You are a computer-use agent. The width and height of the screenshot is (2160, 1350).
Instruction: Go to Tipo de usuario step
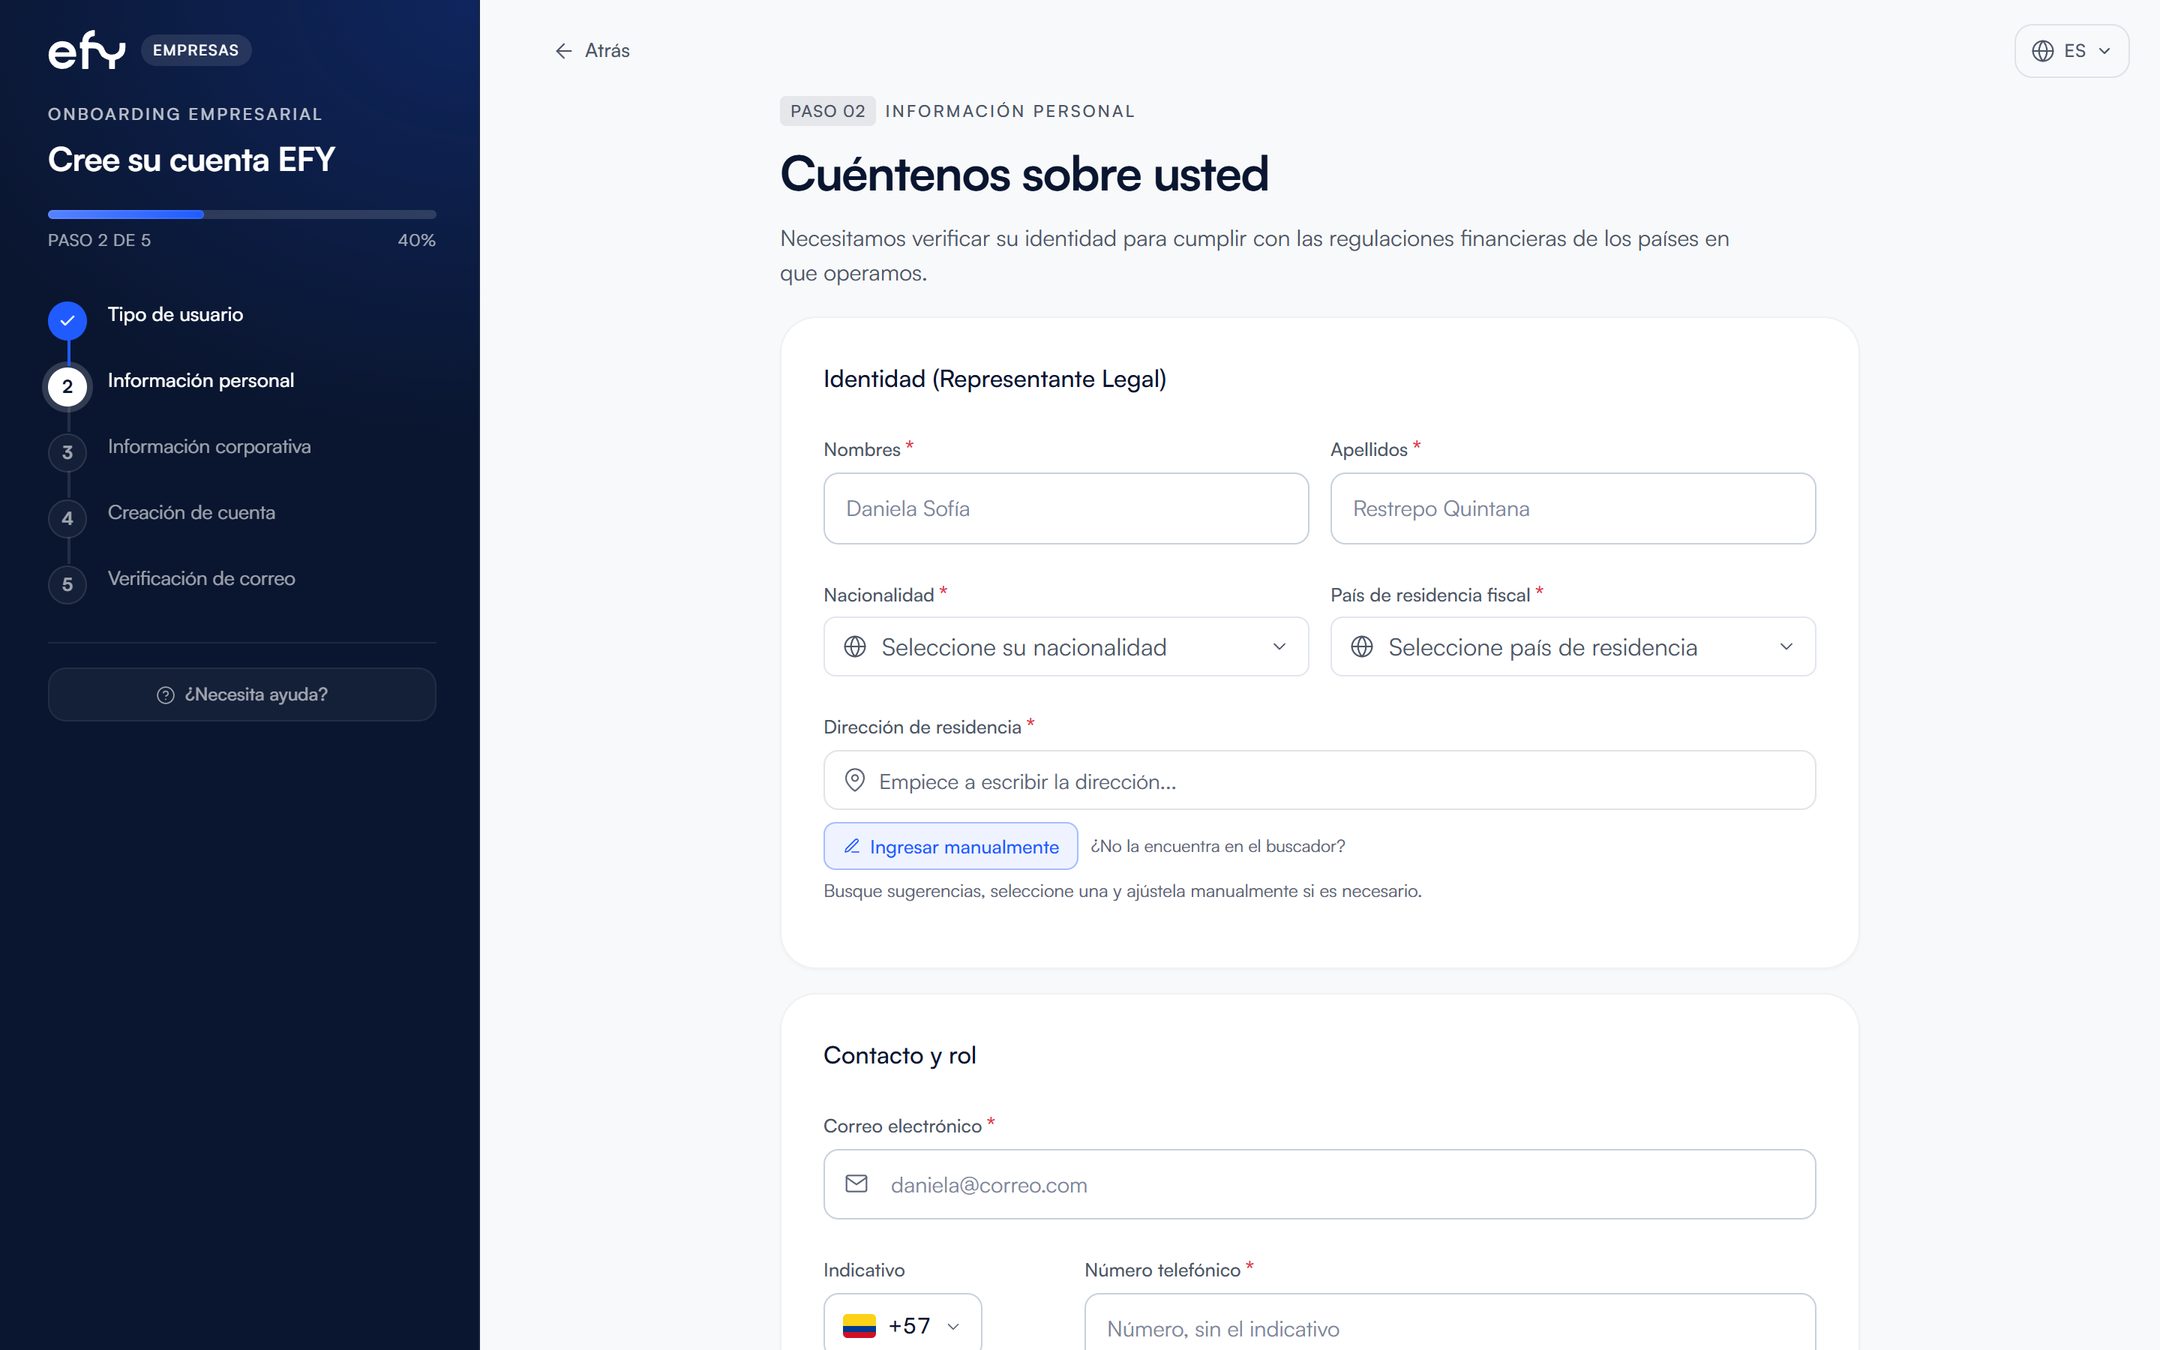(175, 314)
